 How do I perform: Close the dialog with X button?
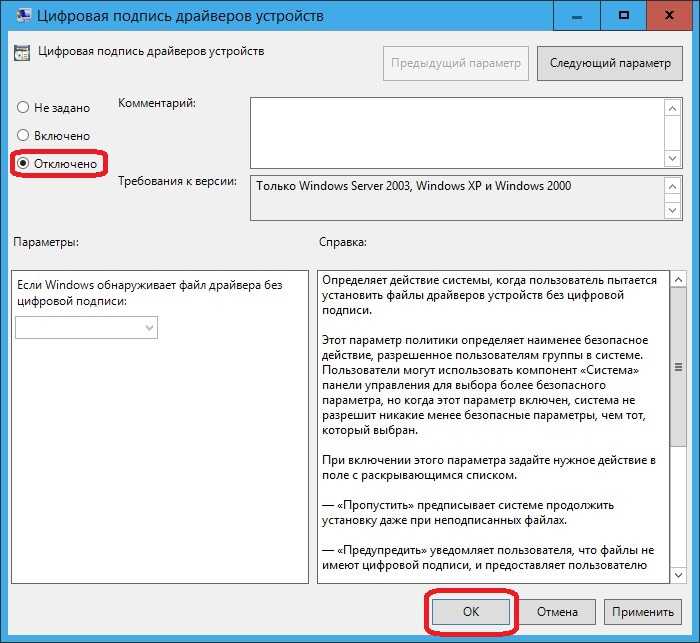(x=669, y=16)
